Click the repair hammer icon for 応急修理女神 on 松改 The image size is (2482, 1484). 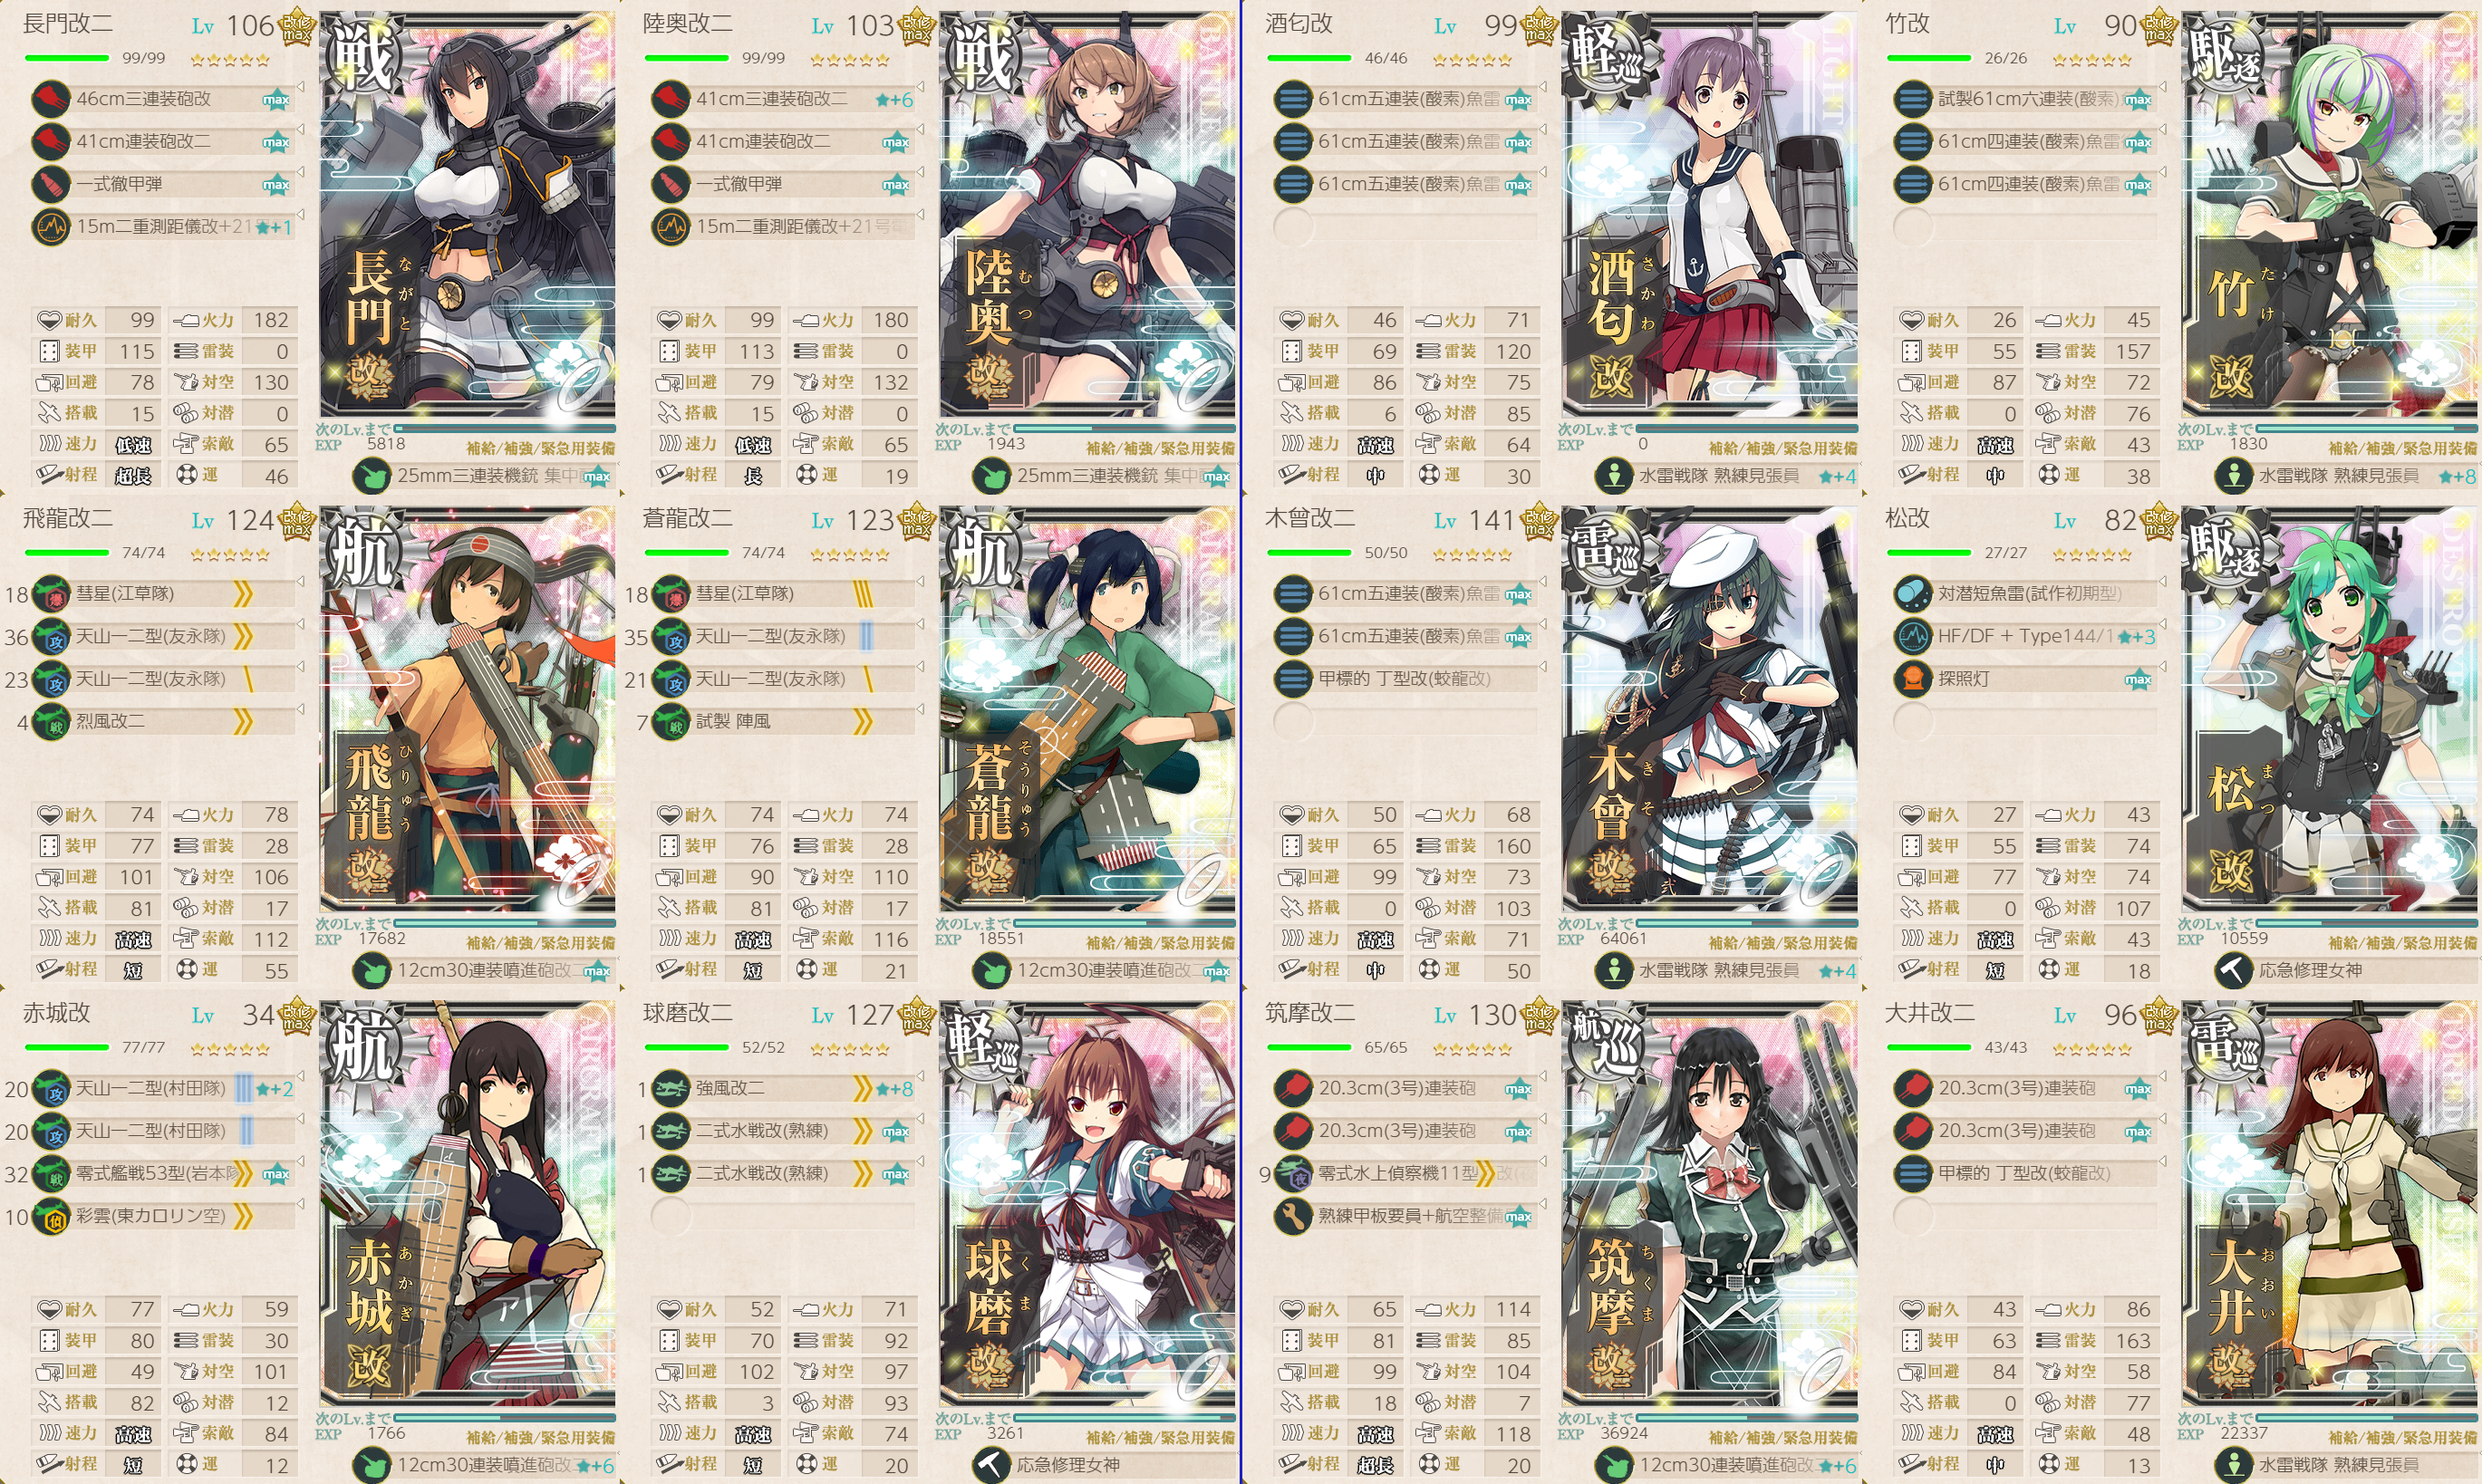click(x=2233, y=970)
